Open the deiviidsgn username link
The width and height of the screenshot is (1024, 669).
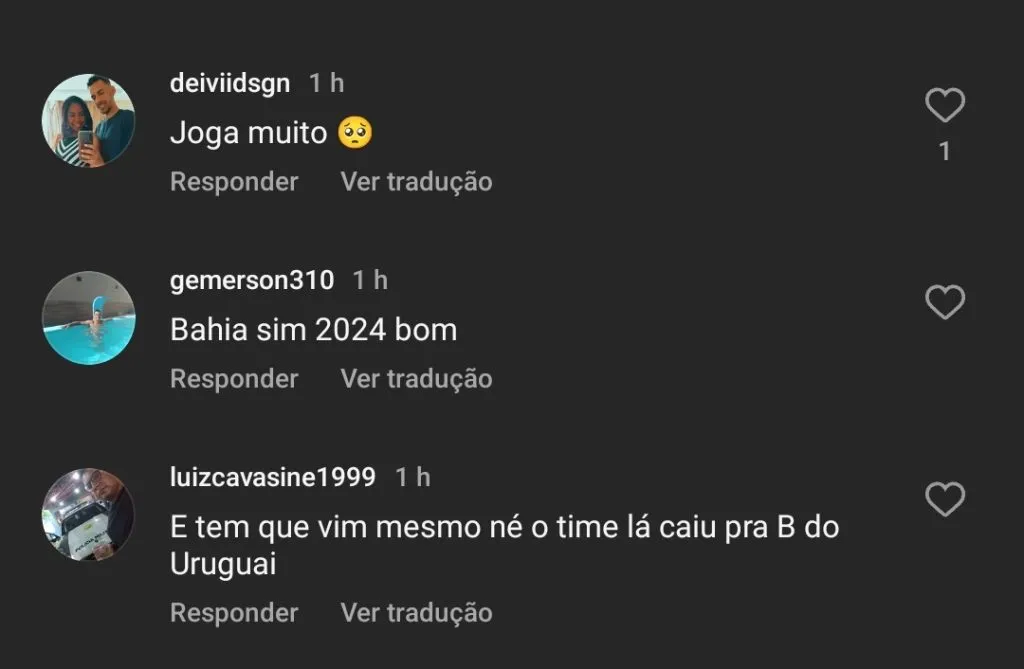(x=230, y=83)
